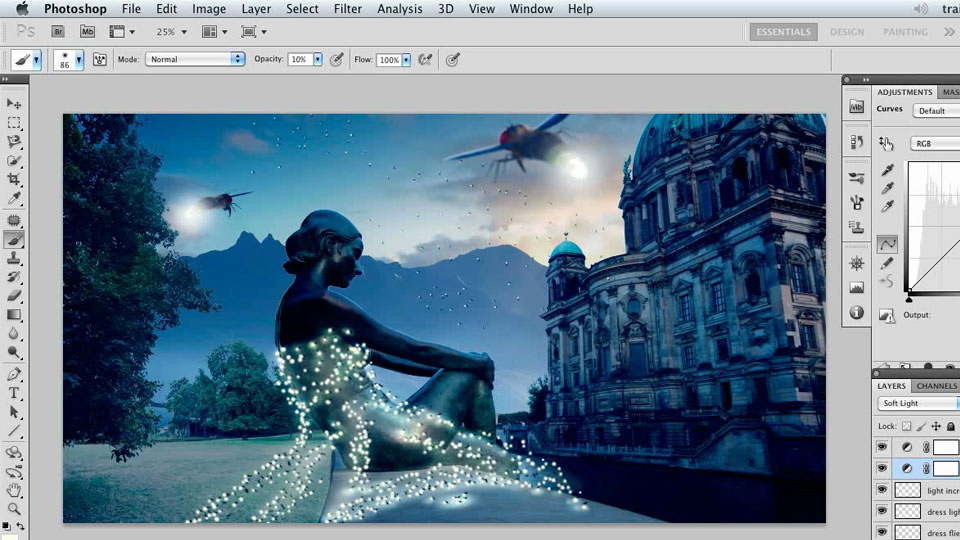Viewport: 960px width, 540px height.
Task: Select the Move tool
Action: pyautogui.click(x=13, y=104)
